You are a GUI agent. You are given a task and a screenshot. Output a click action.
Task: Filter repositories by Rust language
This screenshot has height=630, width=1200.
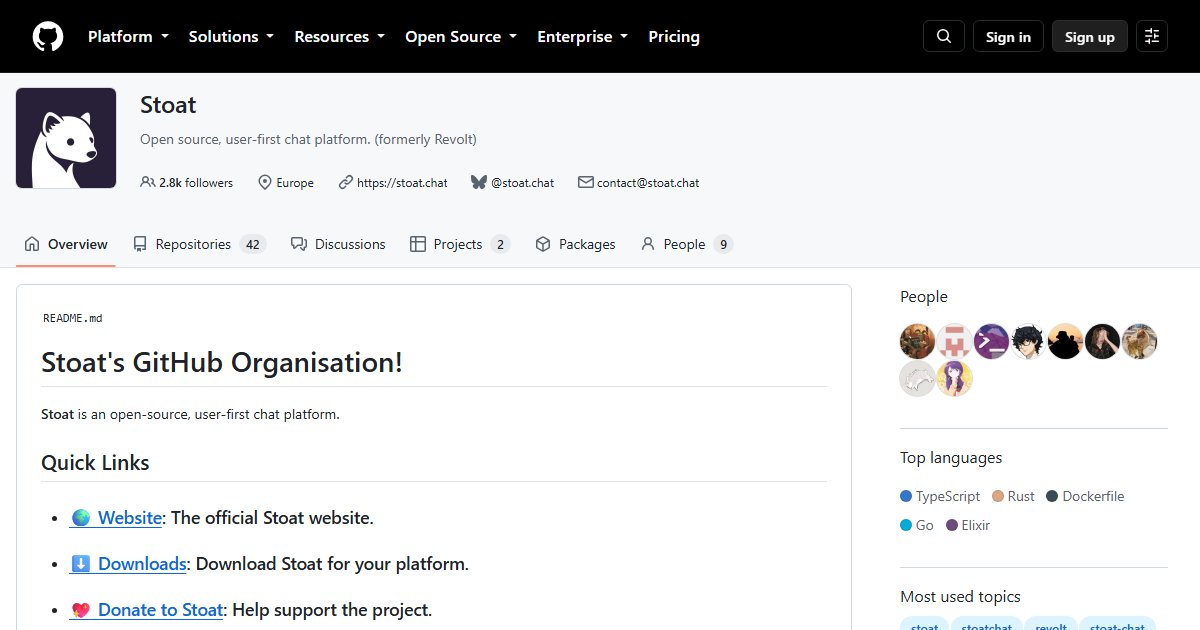[x=1014, y=496]
